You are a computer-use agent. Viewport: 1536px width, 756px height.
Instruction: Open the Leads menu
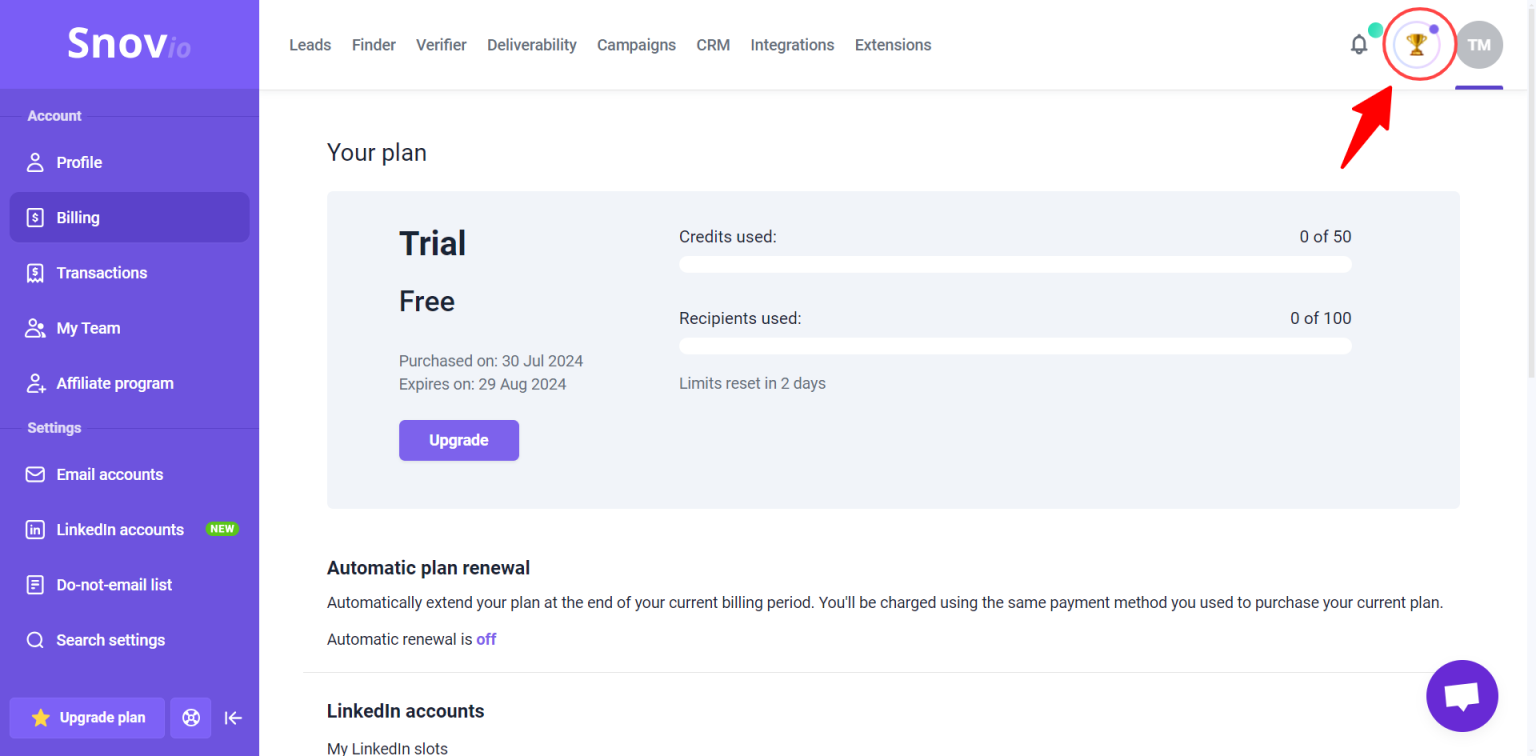point(310,45)
